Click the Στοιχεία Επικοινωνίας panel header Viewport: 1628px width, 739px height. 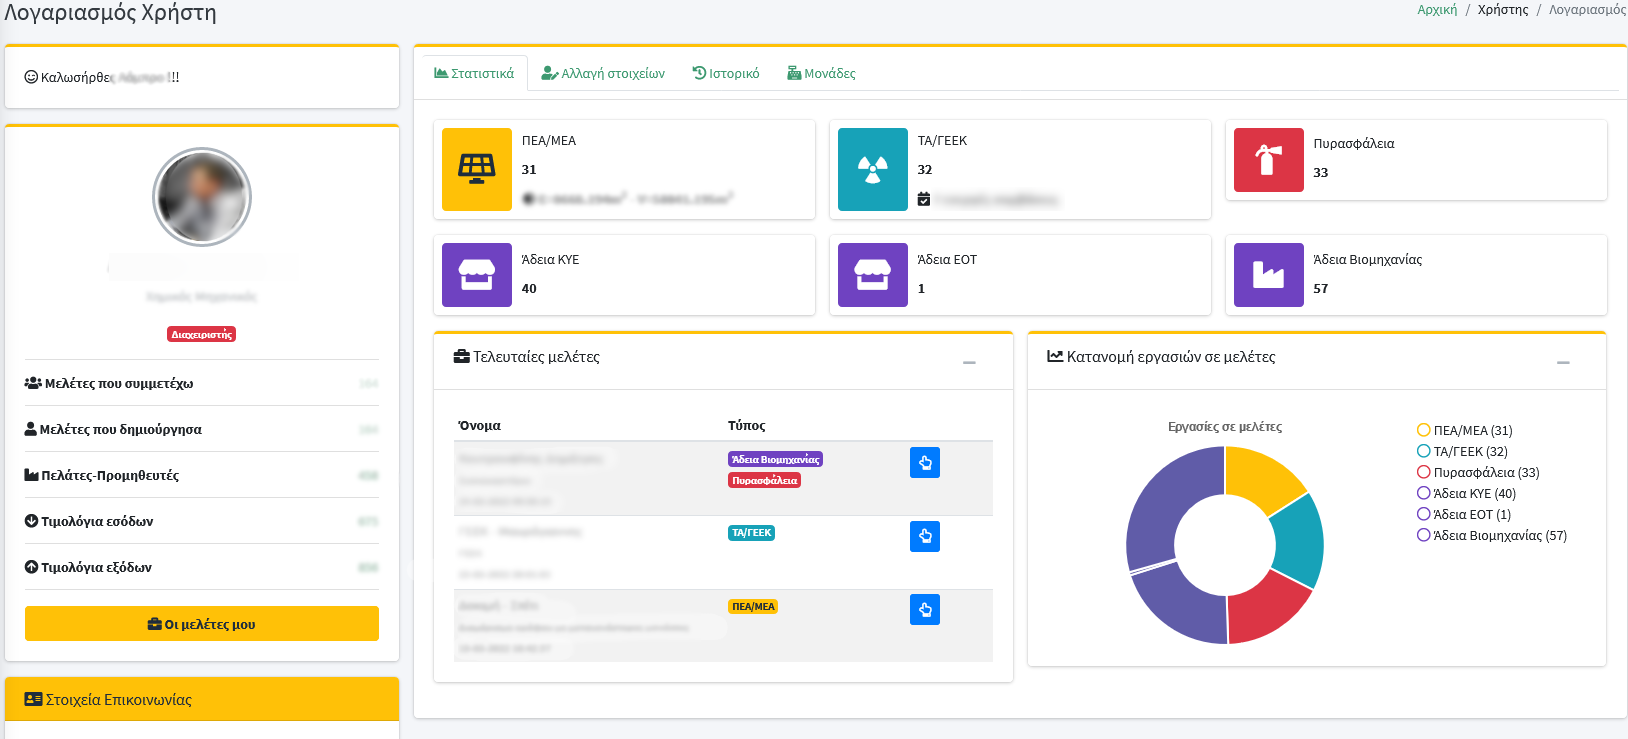coord(202,700)
